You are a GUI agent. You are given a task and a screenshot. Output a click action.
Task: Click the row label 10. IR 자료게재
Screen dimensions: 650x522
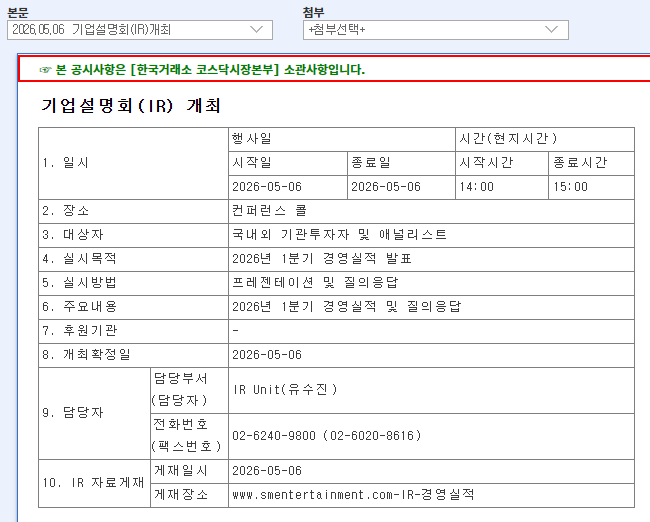click(93, 483)
